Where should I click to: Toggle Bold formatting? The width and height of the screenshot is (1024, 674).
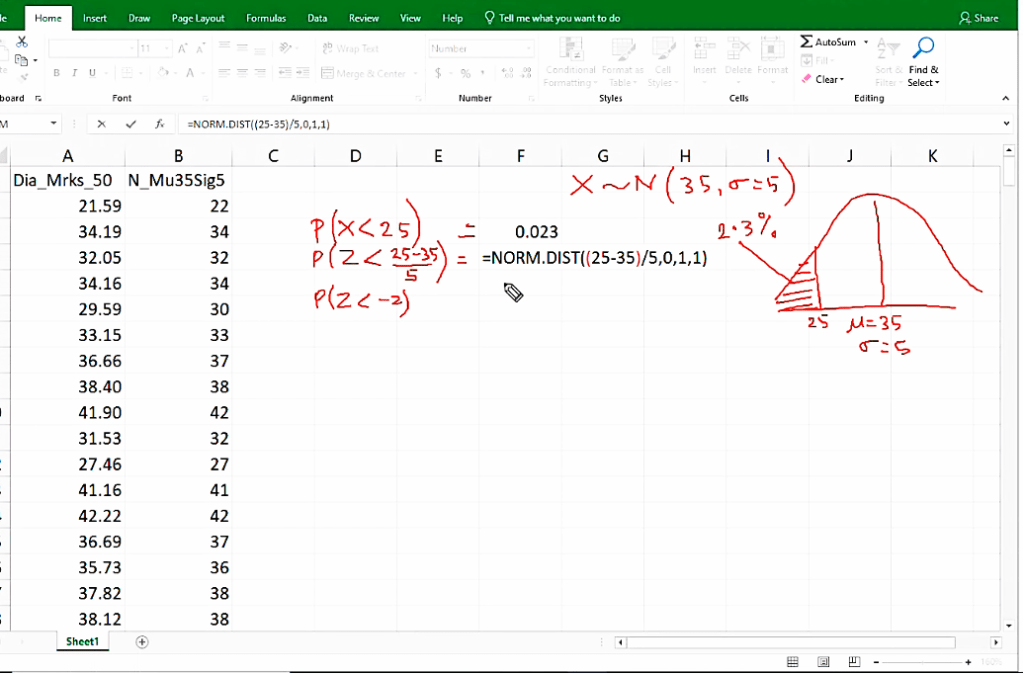pos(57,73)
